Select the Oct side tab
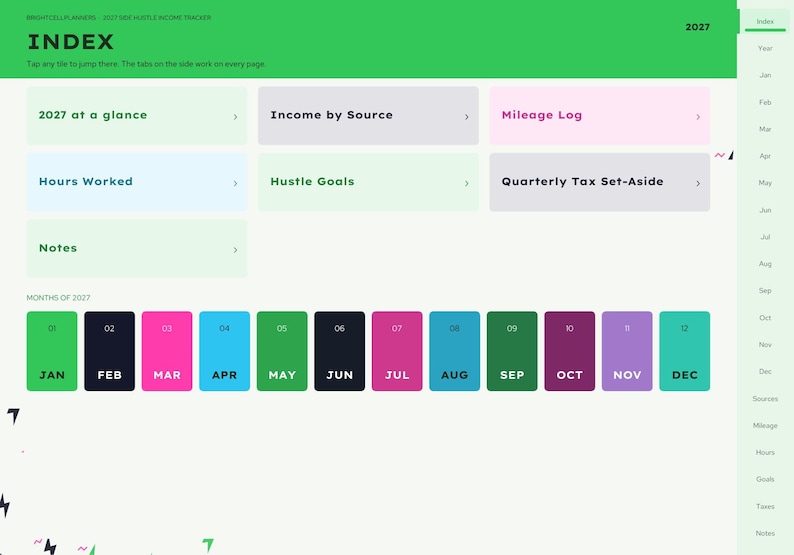 point(765,318)
